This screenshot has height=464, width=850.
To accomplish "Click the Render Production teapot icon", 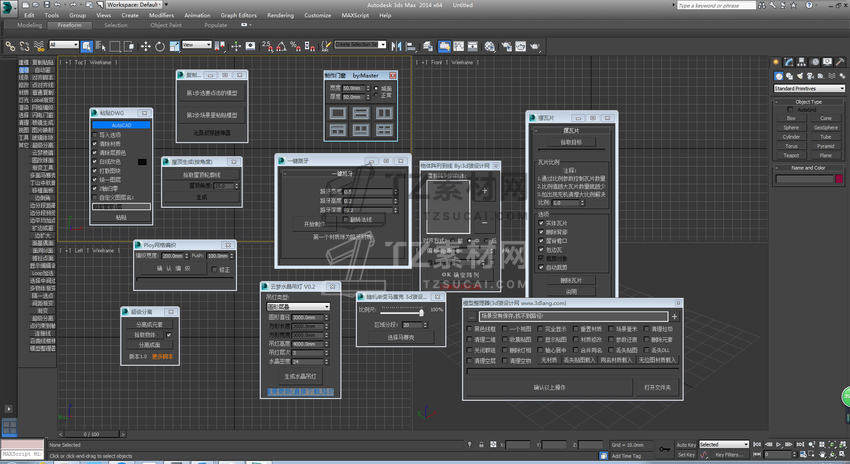I will [535, 47].
